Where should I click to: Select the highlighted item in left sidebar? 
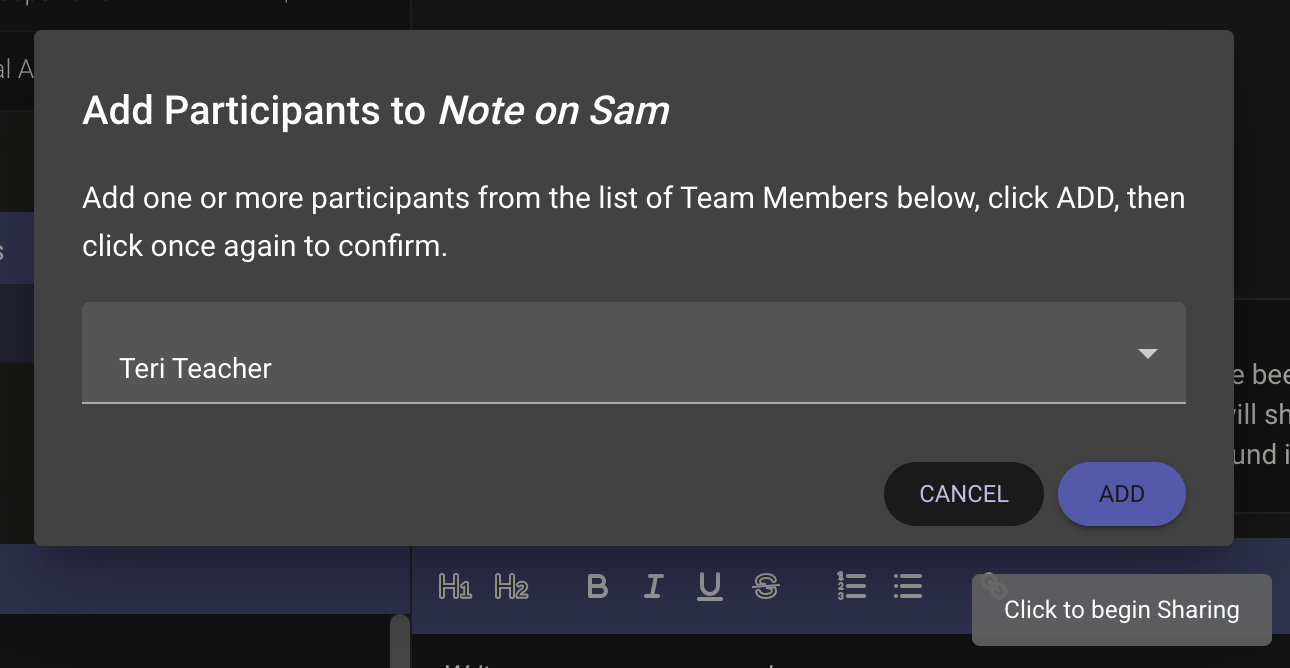pyautogui.click(x=16, y=250)
